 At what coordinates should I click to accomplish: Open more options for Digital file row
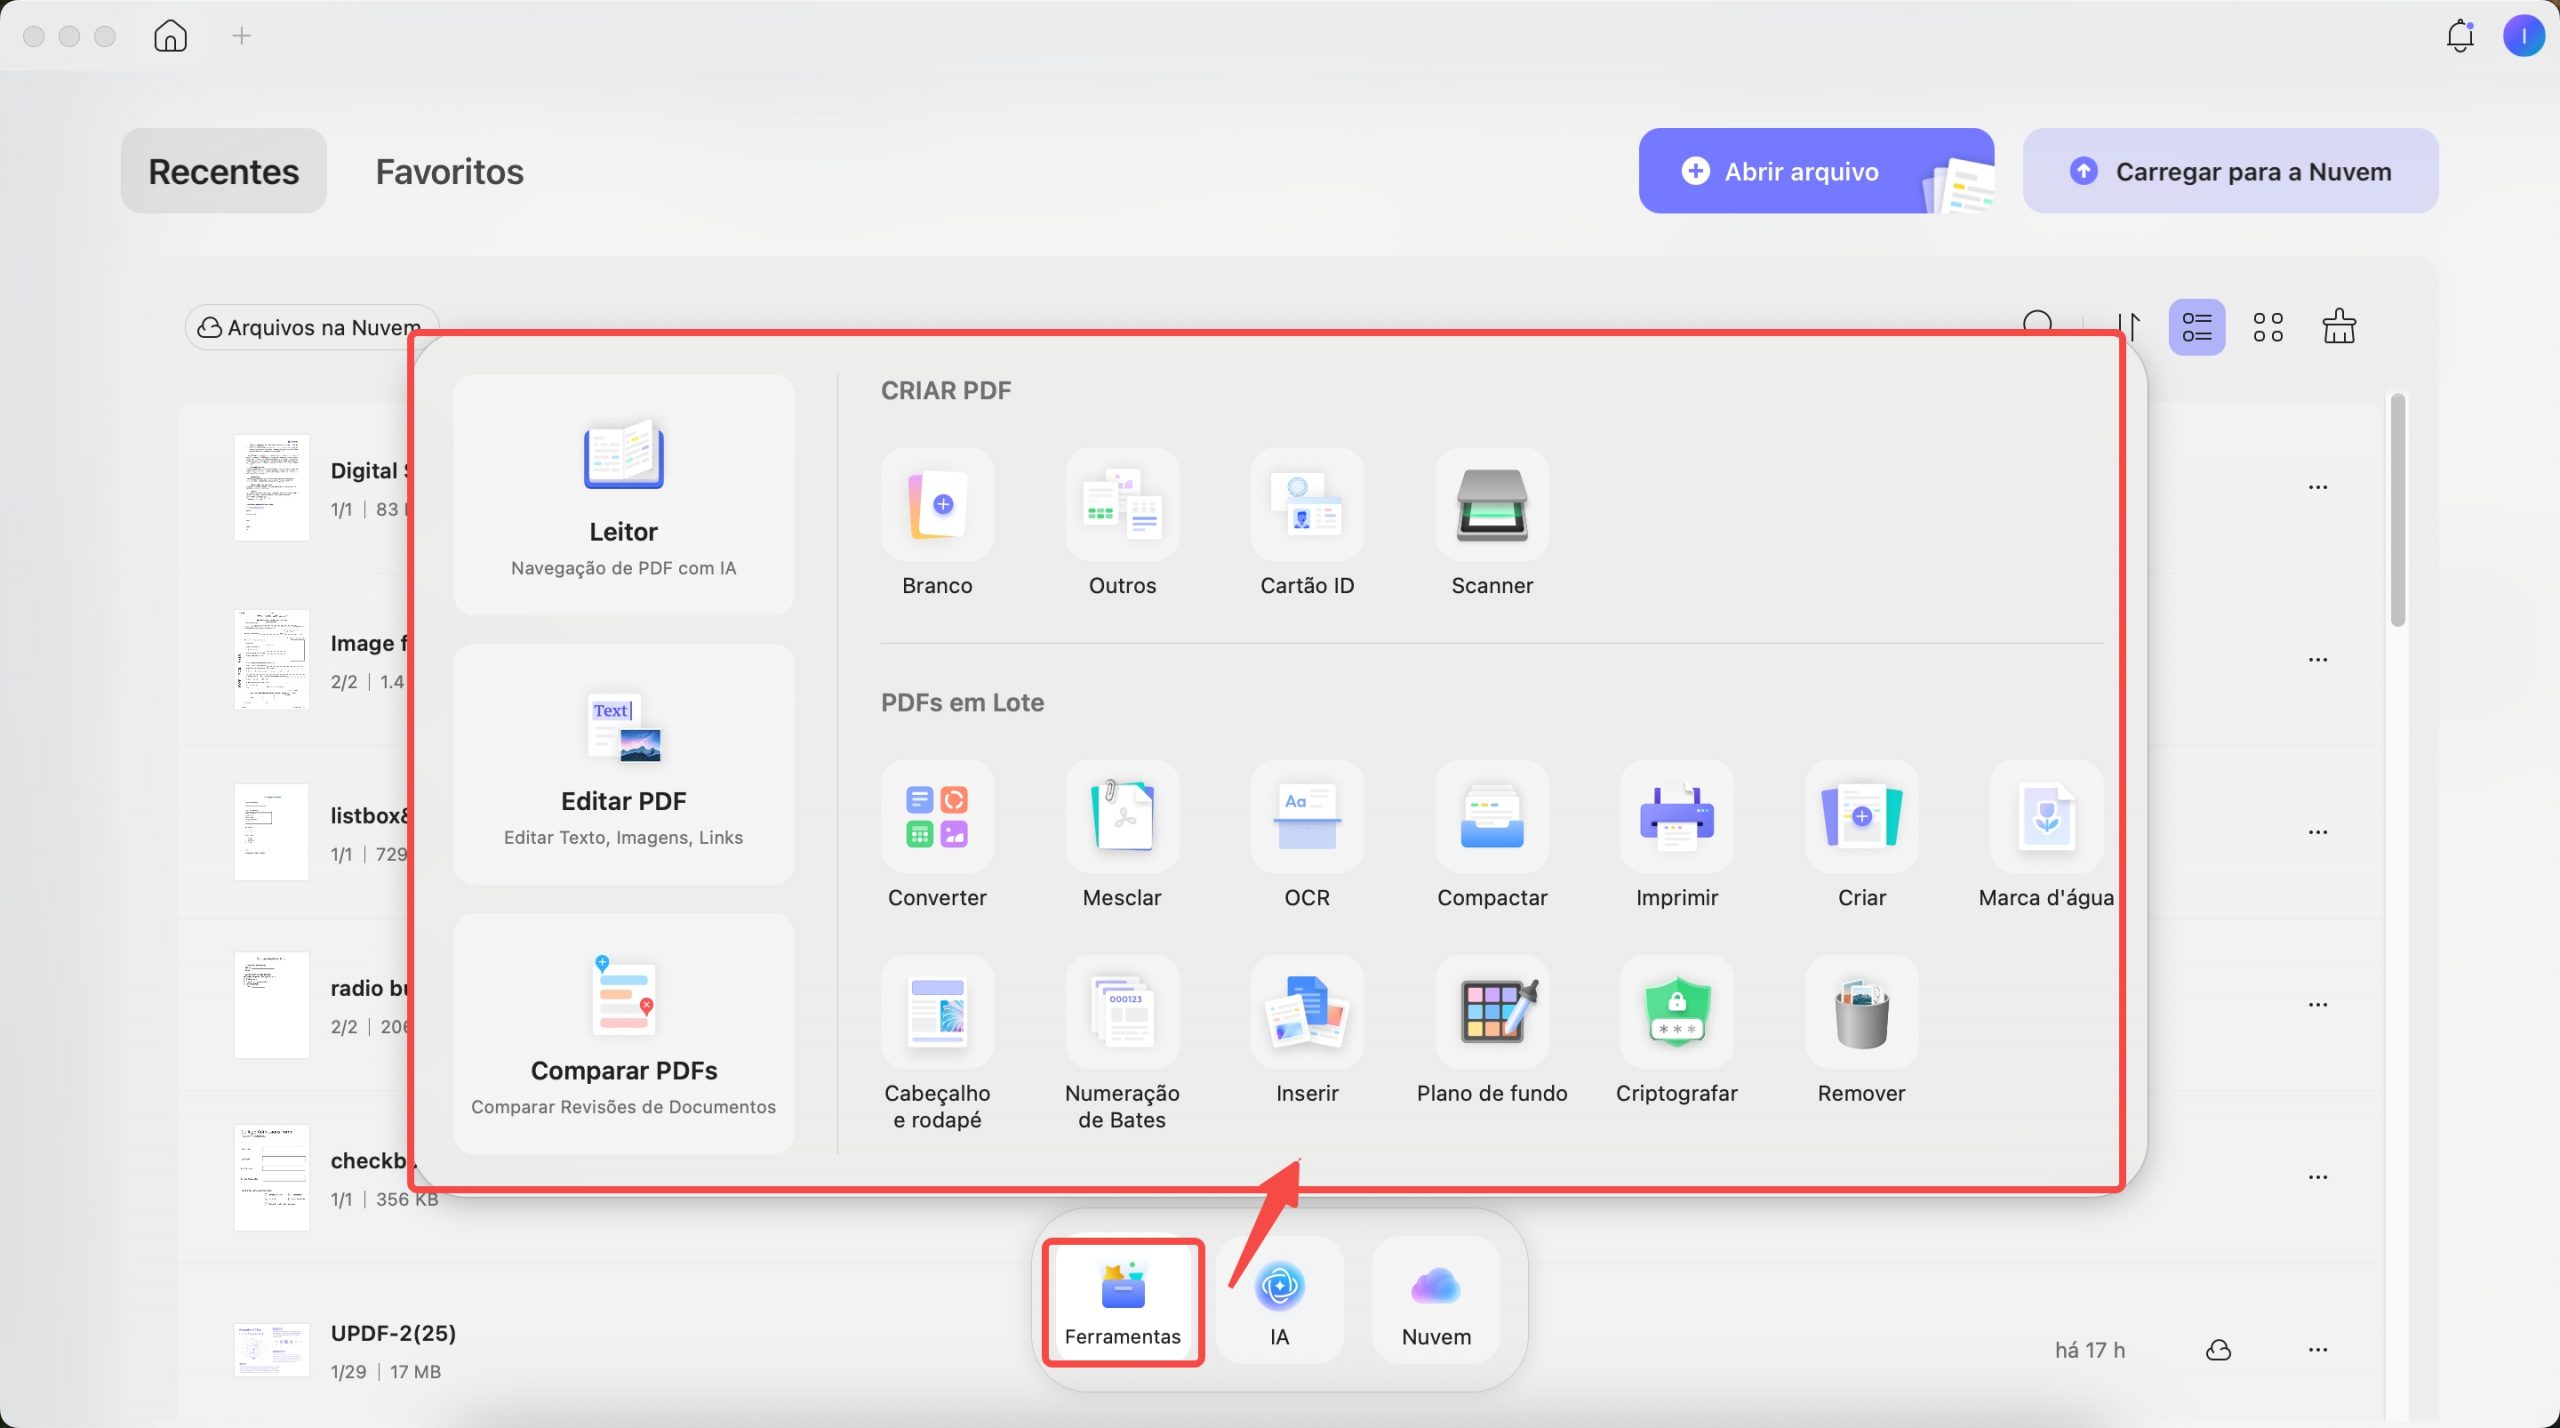click(2318, 487)
